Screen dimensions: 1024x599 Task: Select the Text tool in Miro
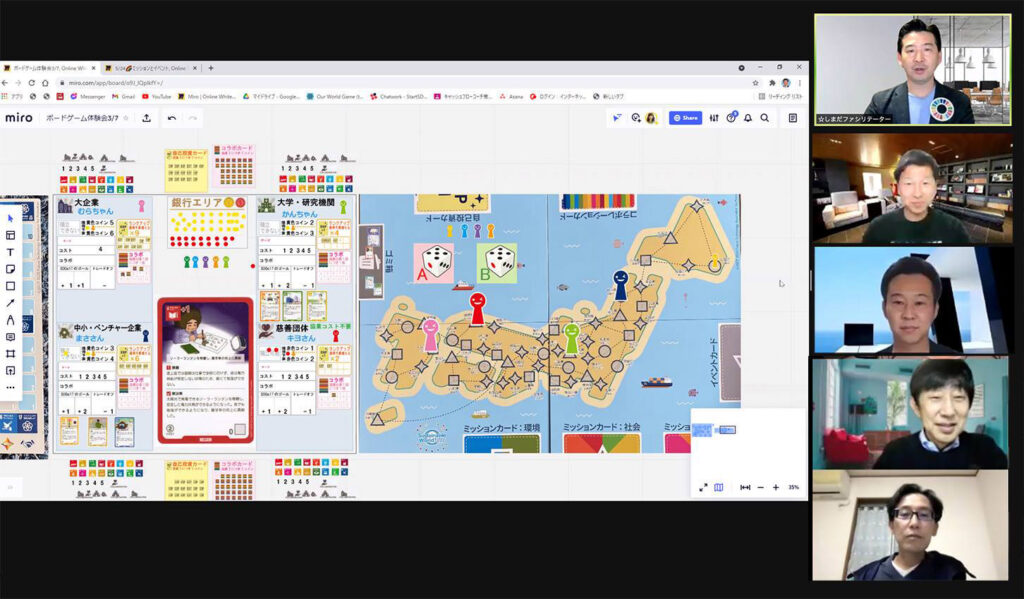tap(10, 252)
